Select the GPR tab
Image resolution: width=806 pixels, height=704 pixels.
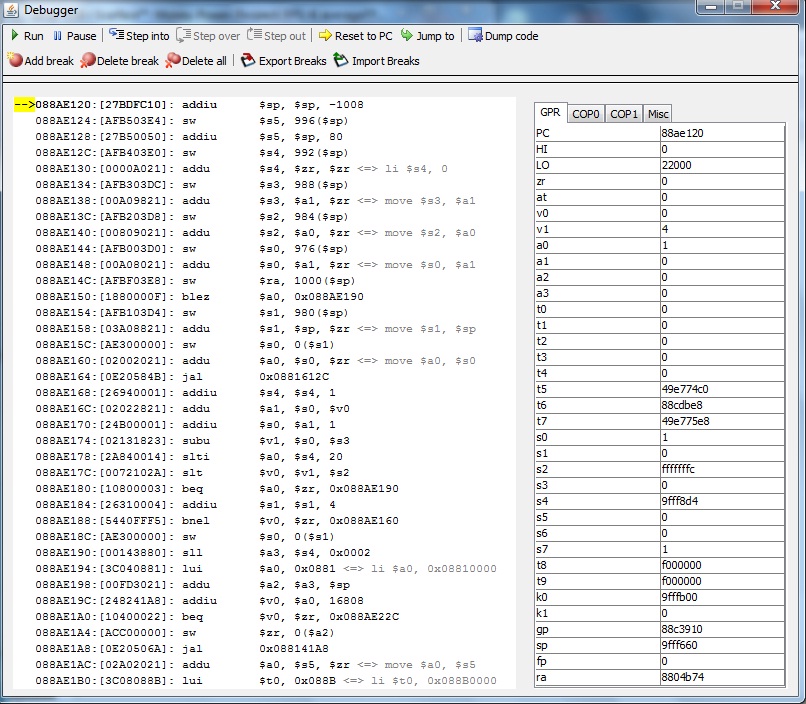point(550,113)
